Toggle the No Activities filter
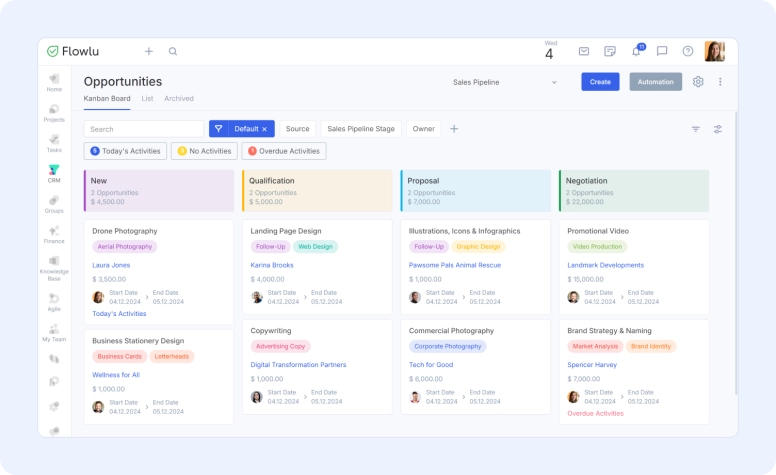This screenshot has width=776, height=475. pyautogui.click(x=204, y=151)
